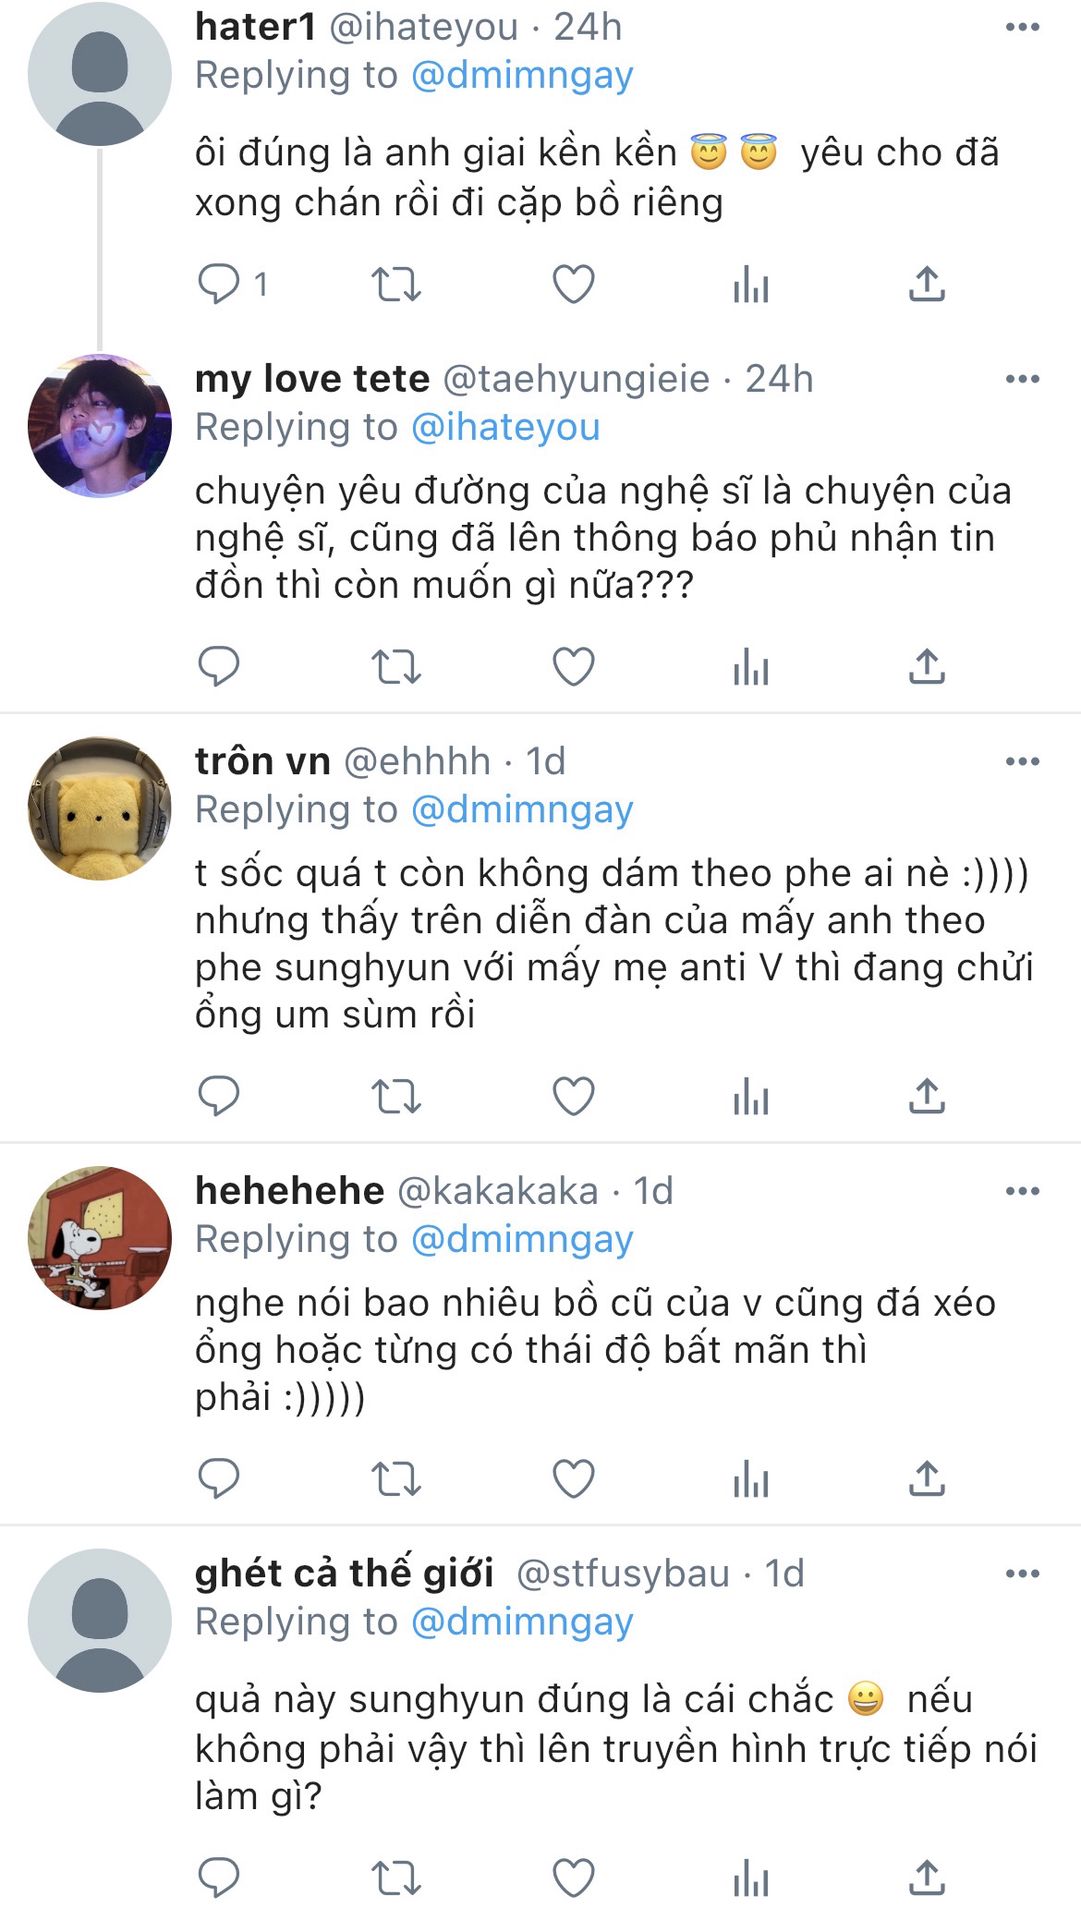
Task: View analytics for trôn vn's tweet
Action: click(x=751, y=1097)
